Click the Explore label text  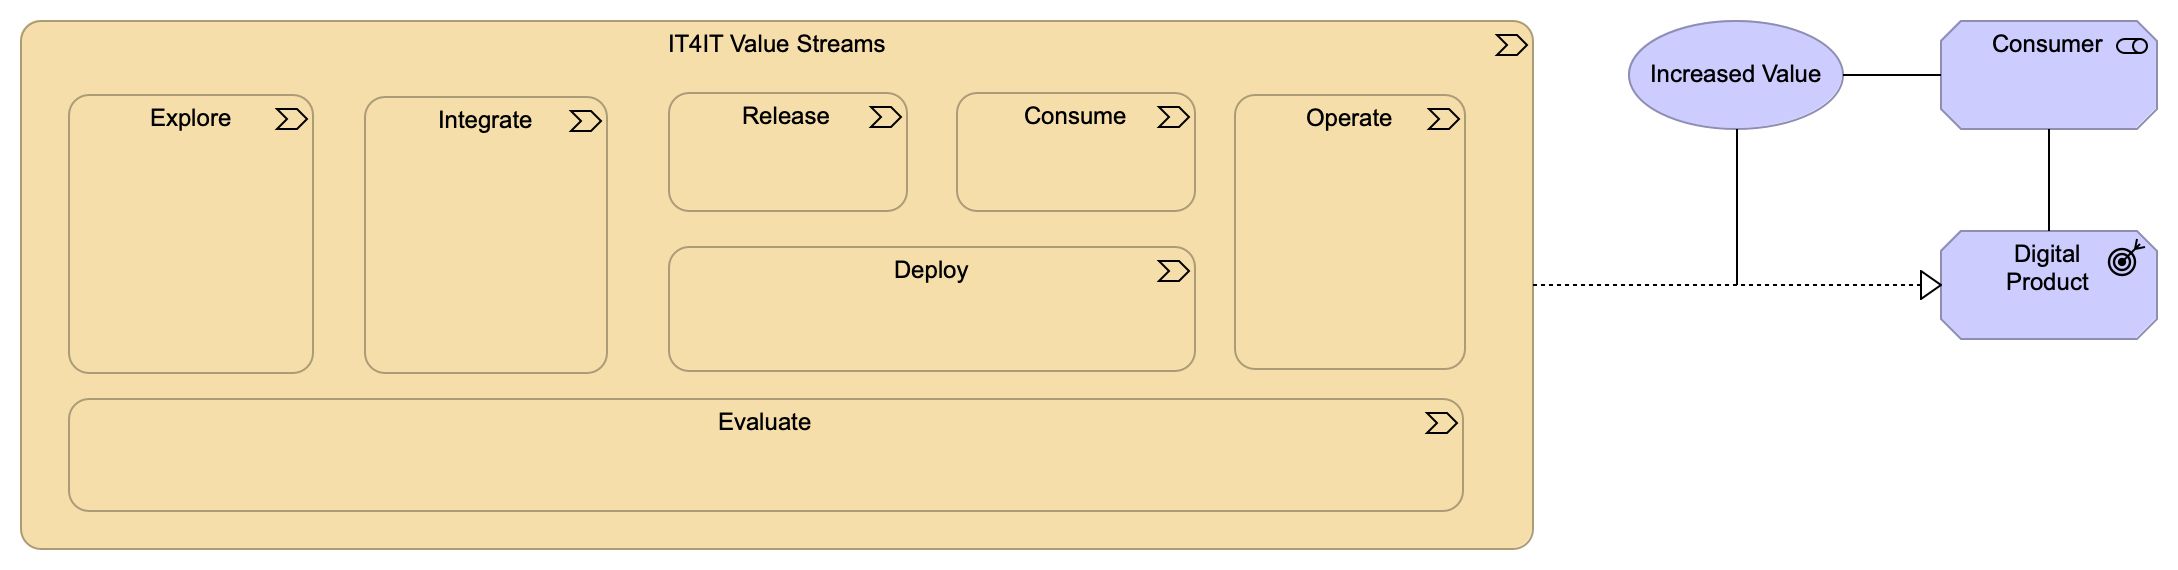(190, 118)
